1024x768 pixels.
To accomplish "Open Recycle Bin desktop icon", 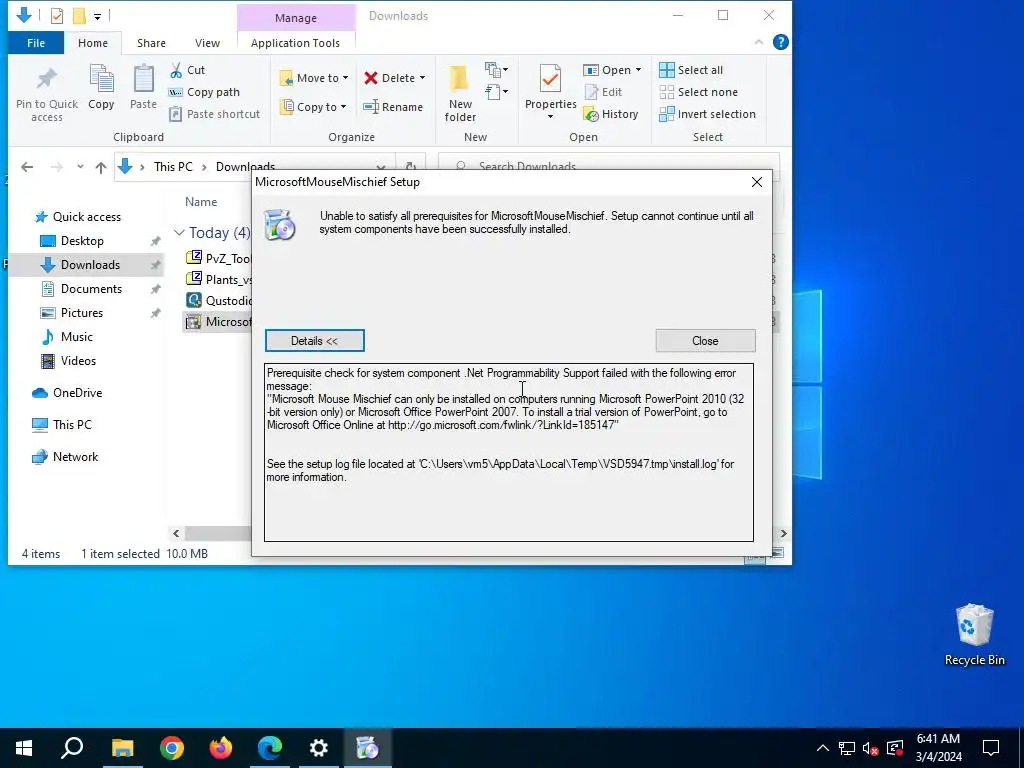I will coord(974,635).
